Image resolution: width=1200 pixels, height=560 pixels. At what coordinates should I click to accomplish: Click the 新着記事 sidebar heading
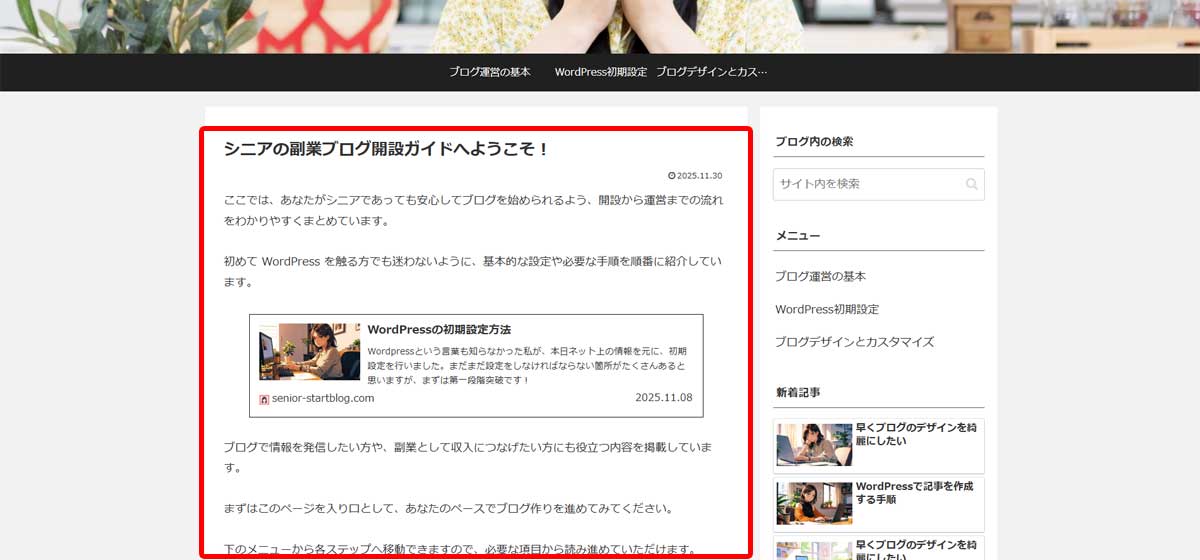[x=798, y=392]
